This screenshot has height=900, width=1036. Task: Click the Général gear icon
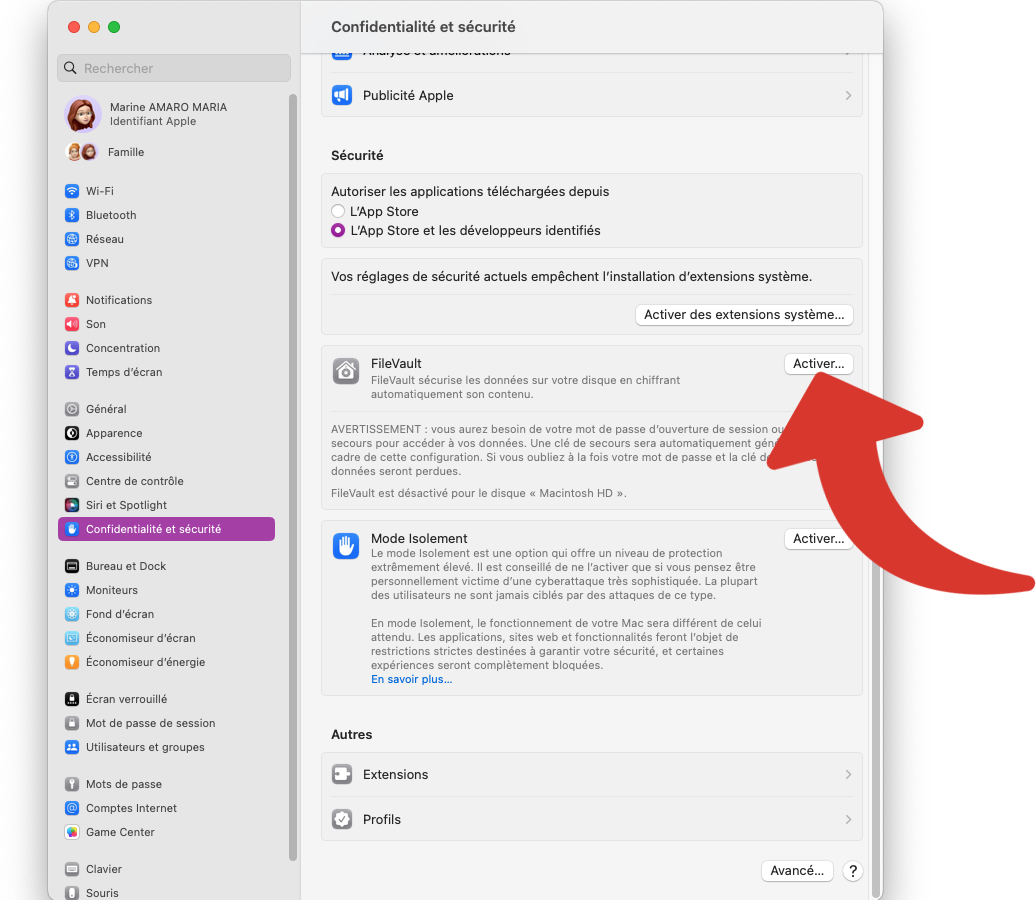[x=72, y=409]
